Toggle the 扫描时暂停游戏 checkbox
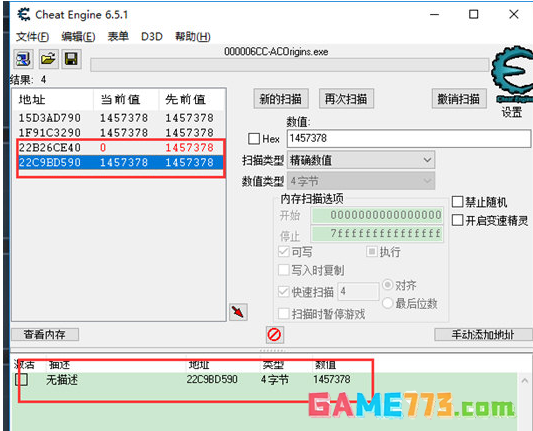Image resolution: width=533 pixels, height=431 pixels. (283, 313)
